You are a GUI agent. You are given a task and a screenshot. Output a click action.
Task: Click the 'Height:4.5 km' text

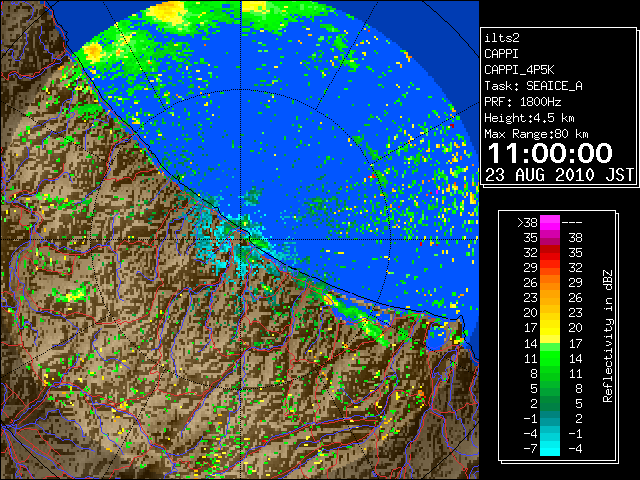[529, 118]
